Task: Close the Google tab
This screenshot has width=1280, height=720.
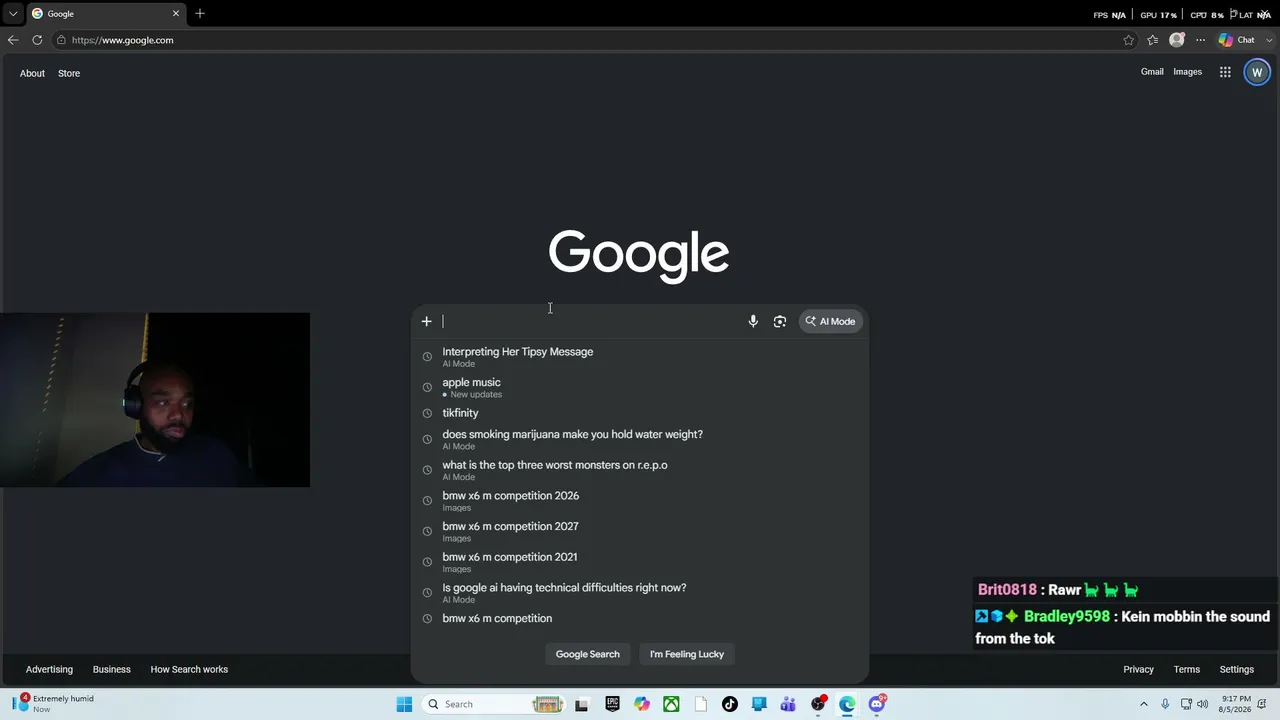Action: pyautogui.click(x=176, y=14)
